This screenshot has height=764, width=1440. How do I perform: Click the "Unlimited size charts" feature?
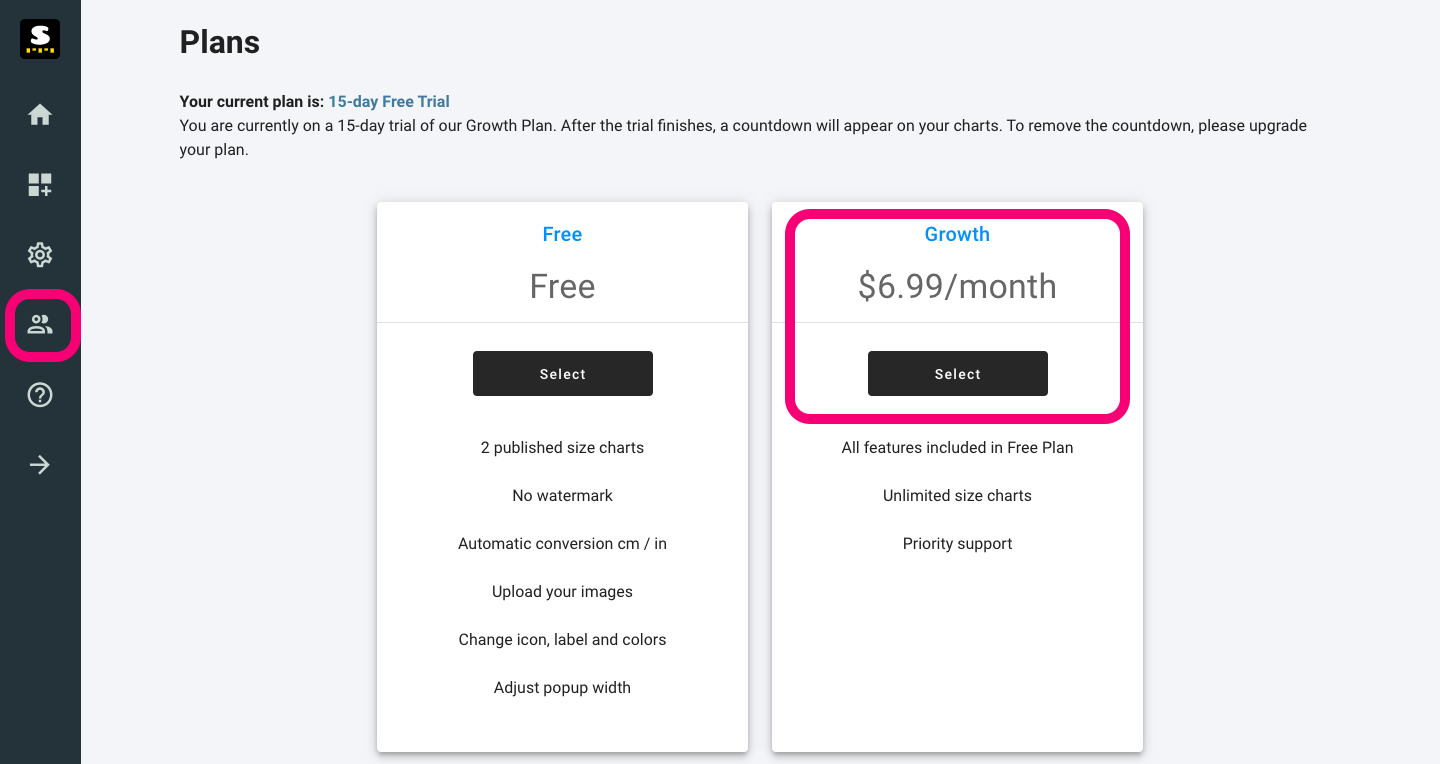(x=957, y=496)
